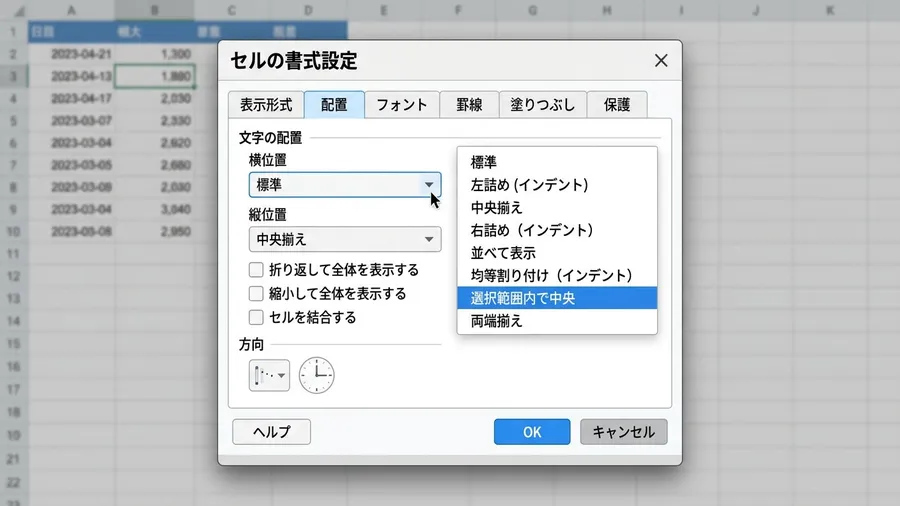Switch to the 罫線 tab

point(469,104)
